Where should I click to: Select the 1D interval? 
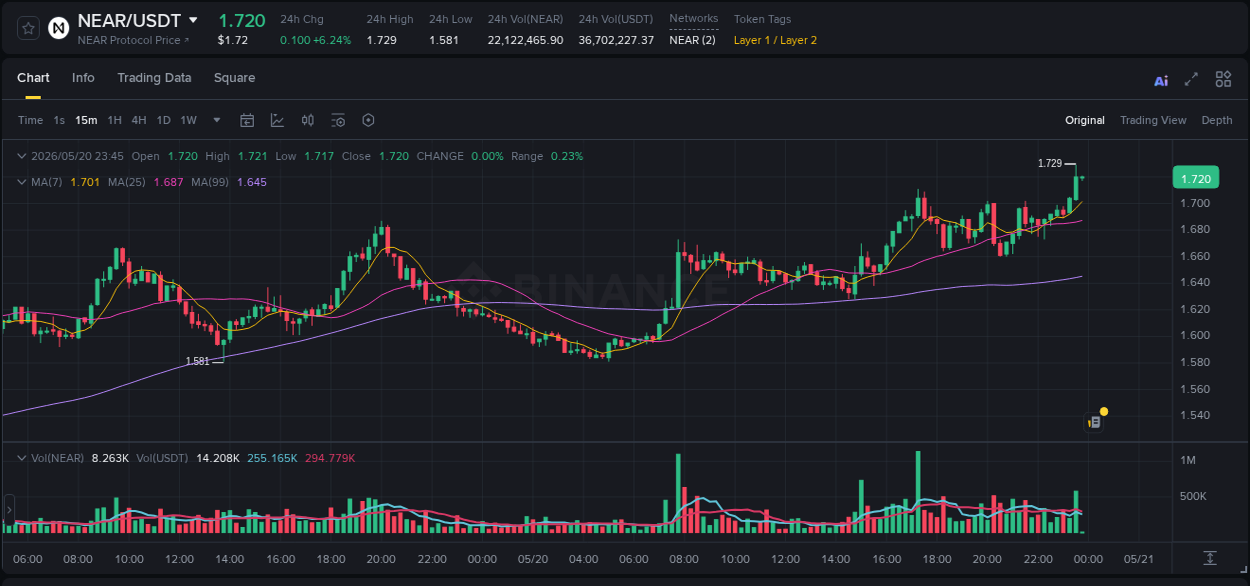(x=163, y=120)
